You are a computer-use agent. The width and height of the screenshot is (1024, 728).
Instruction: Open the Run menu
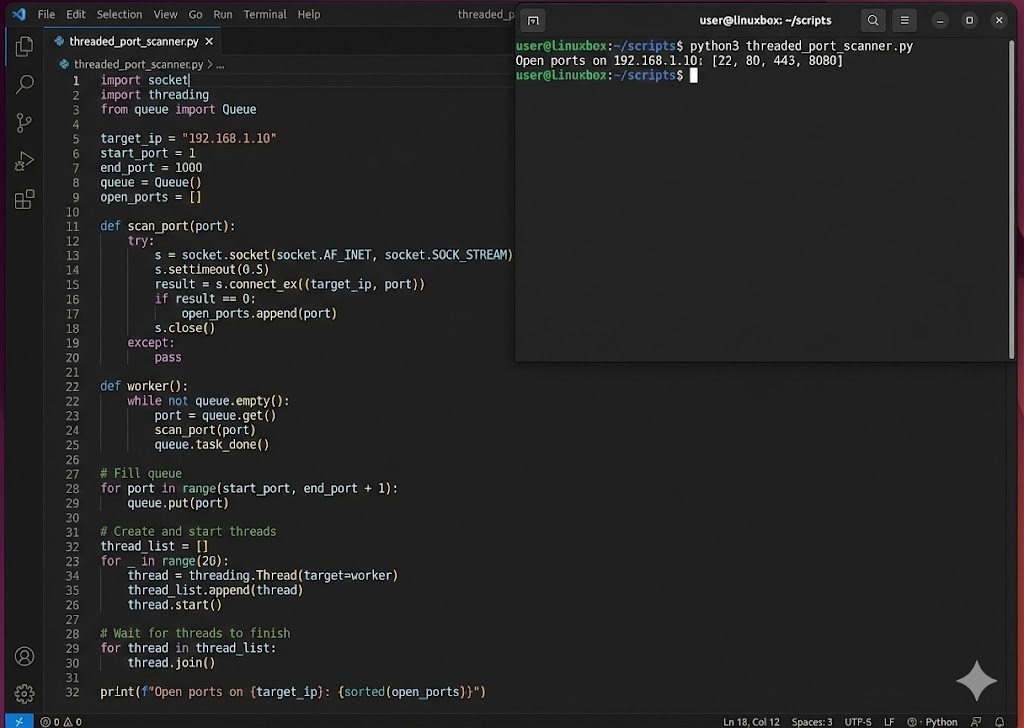click(x=222, y=14)
